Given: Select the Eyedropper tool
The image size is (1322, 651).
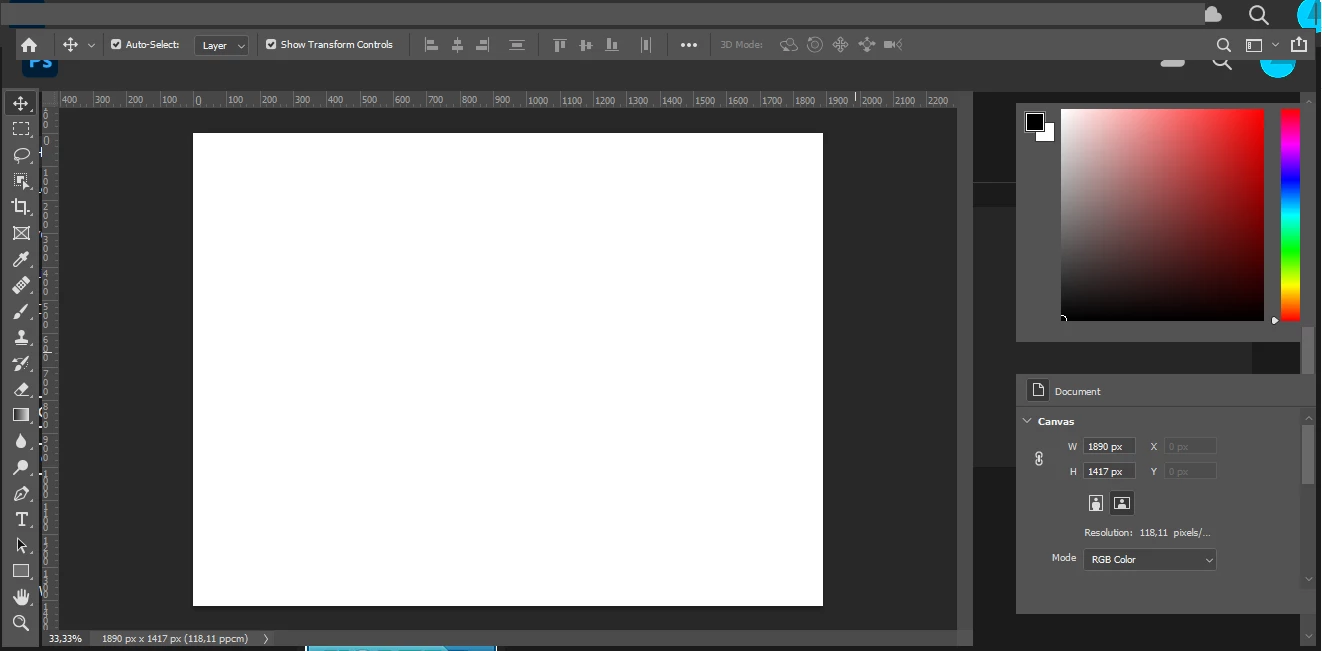Looking at the screenshot, I should click(21, 260).
